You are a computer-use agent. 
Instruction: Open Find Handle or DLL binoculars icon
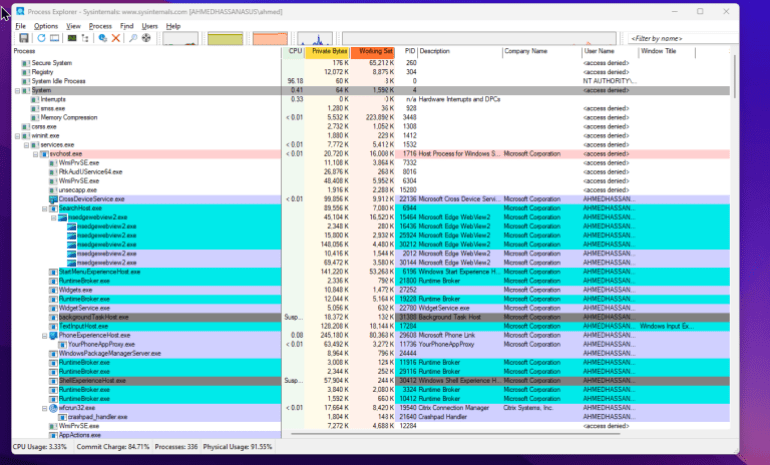coord(132,37)
